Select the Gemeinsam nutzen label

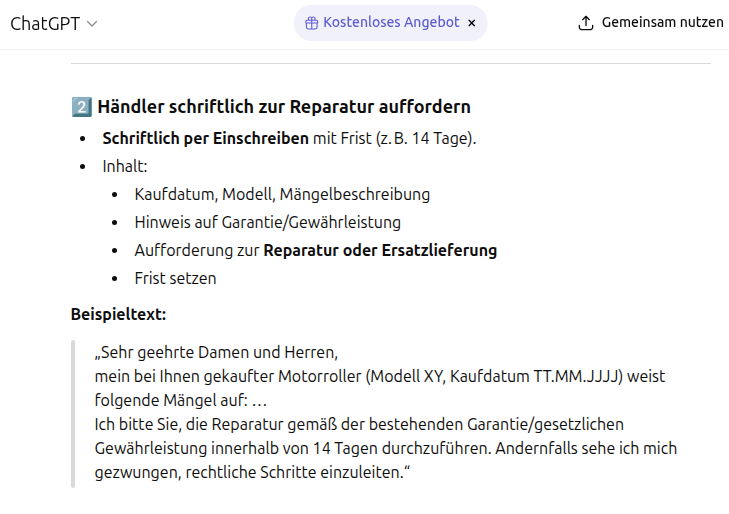coord(662,22)
